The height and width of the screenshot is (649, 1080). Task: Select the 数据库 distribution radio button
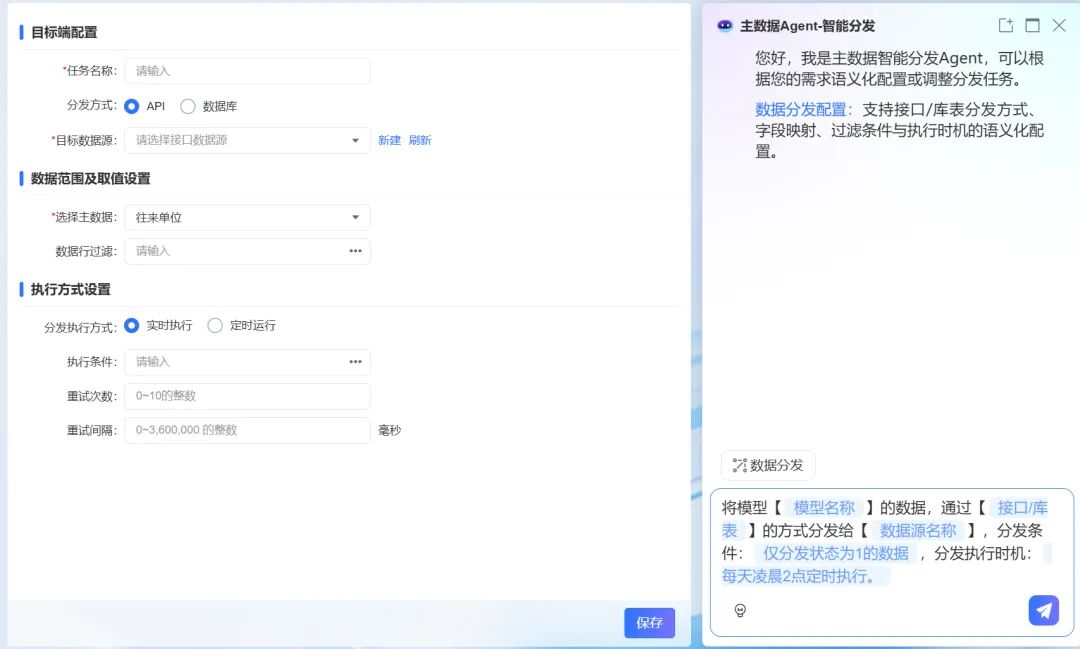187,106
